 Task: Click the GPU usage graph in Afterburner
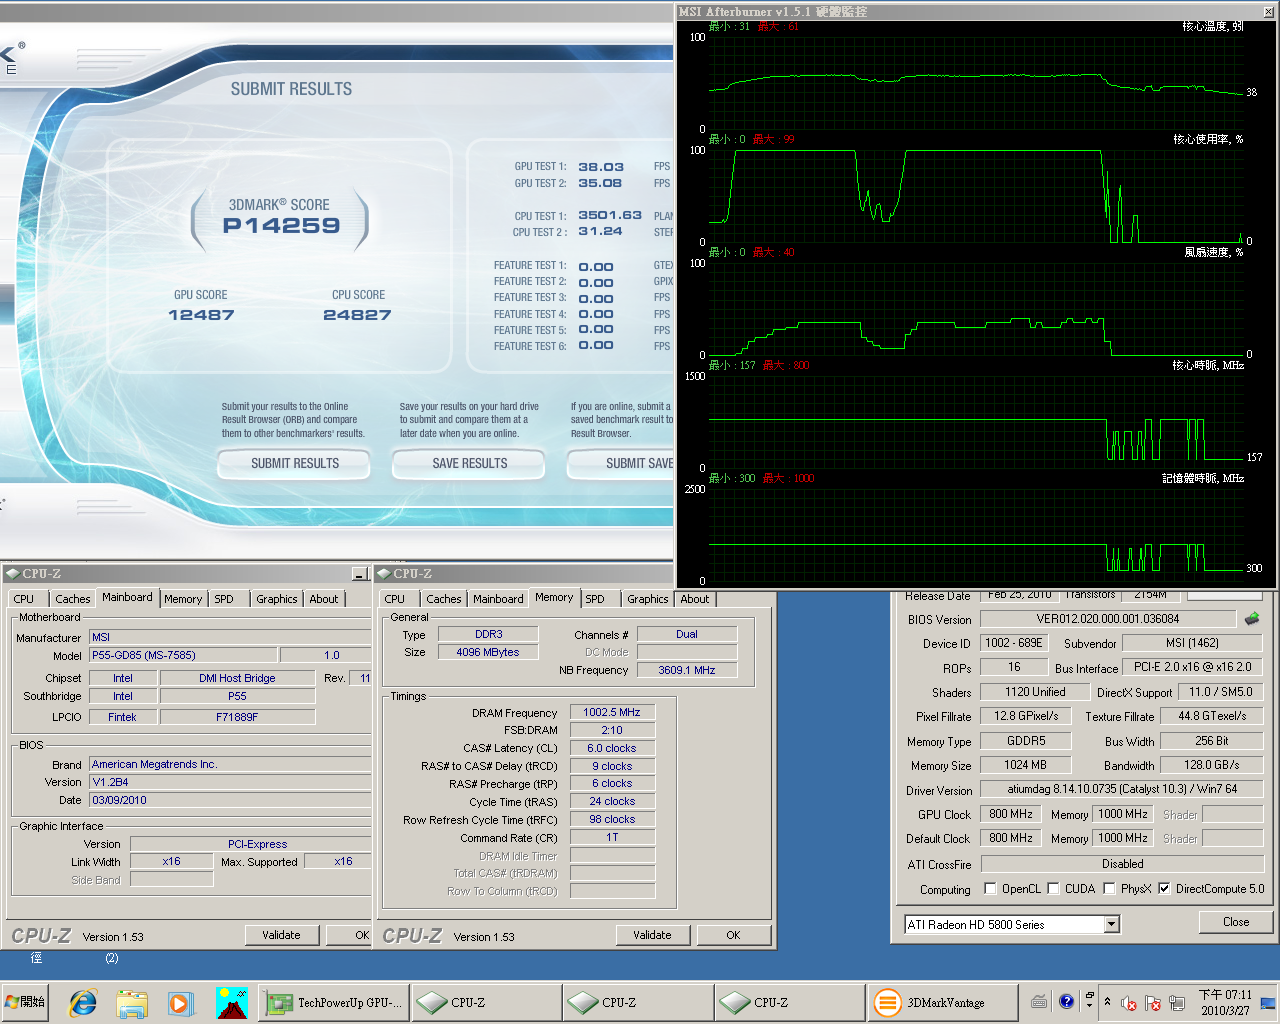[x=975, y=195]
